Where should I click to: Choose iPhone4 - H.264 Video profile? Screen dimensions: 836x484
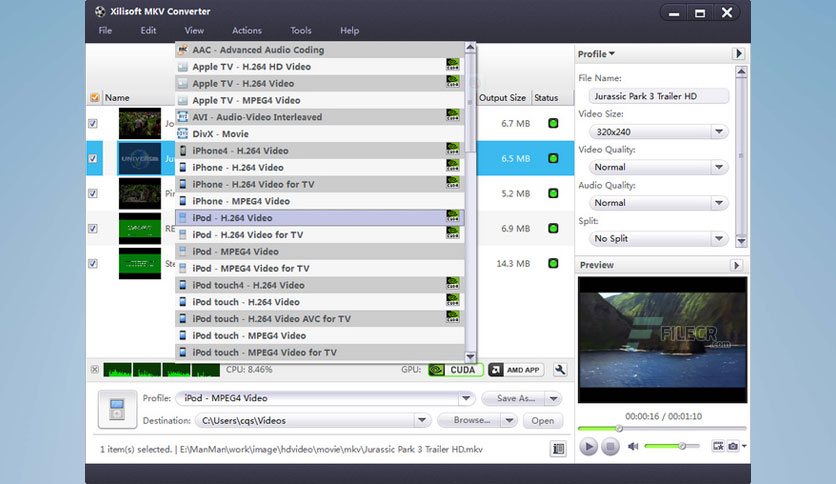click(320, 150)
